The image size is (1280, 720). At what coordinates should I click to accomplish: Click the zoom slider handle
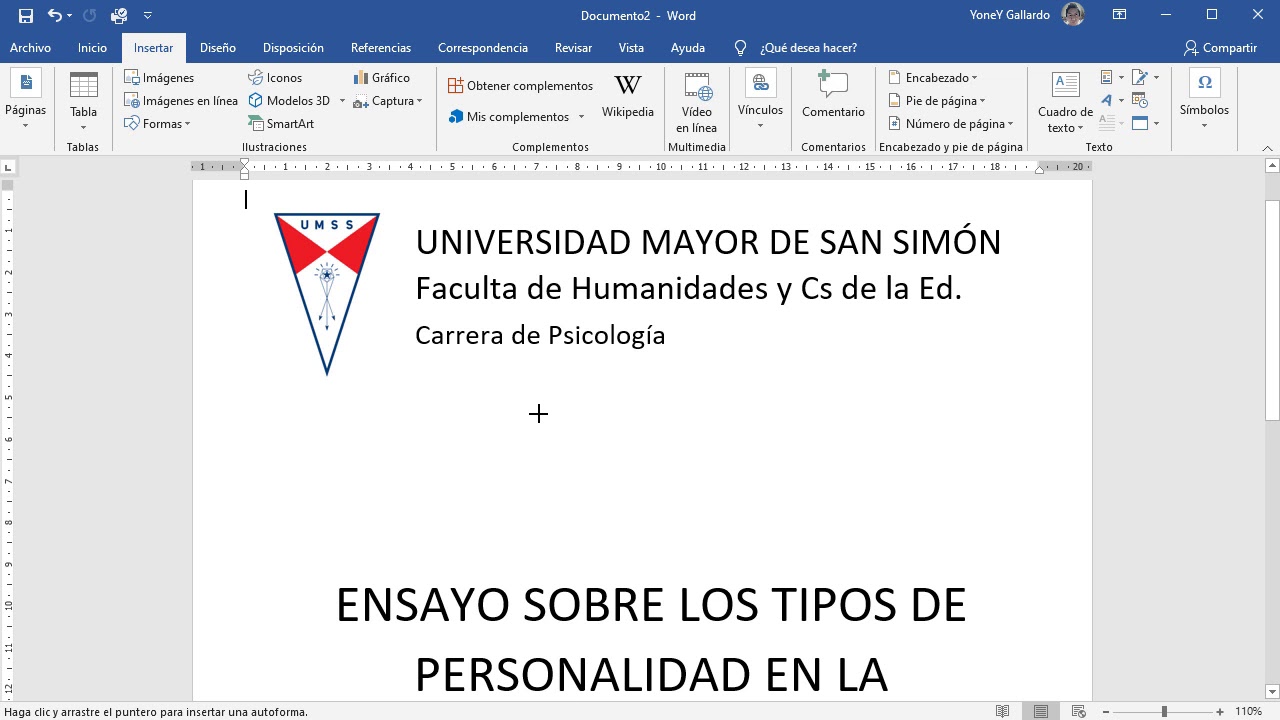tap(1164, 711)
